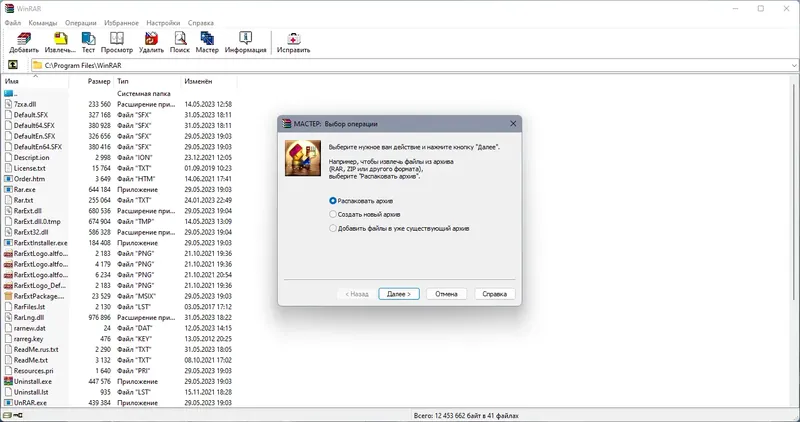Image resolution: width=800 pixels, height=422 pixels.
Task: Go up one folder level icon
Action: (13, 65)
